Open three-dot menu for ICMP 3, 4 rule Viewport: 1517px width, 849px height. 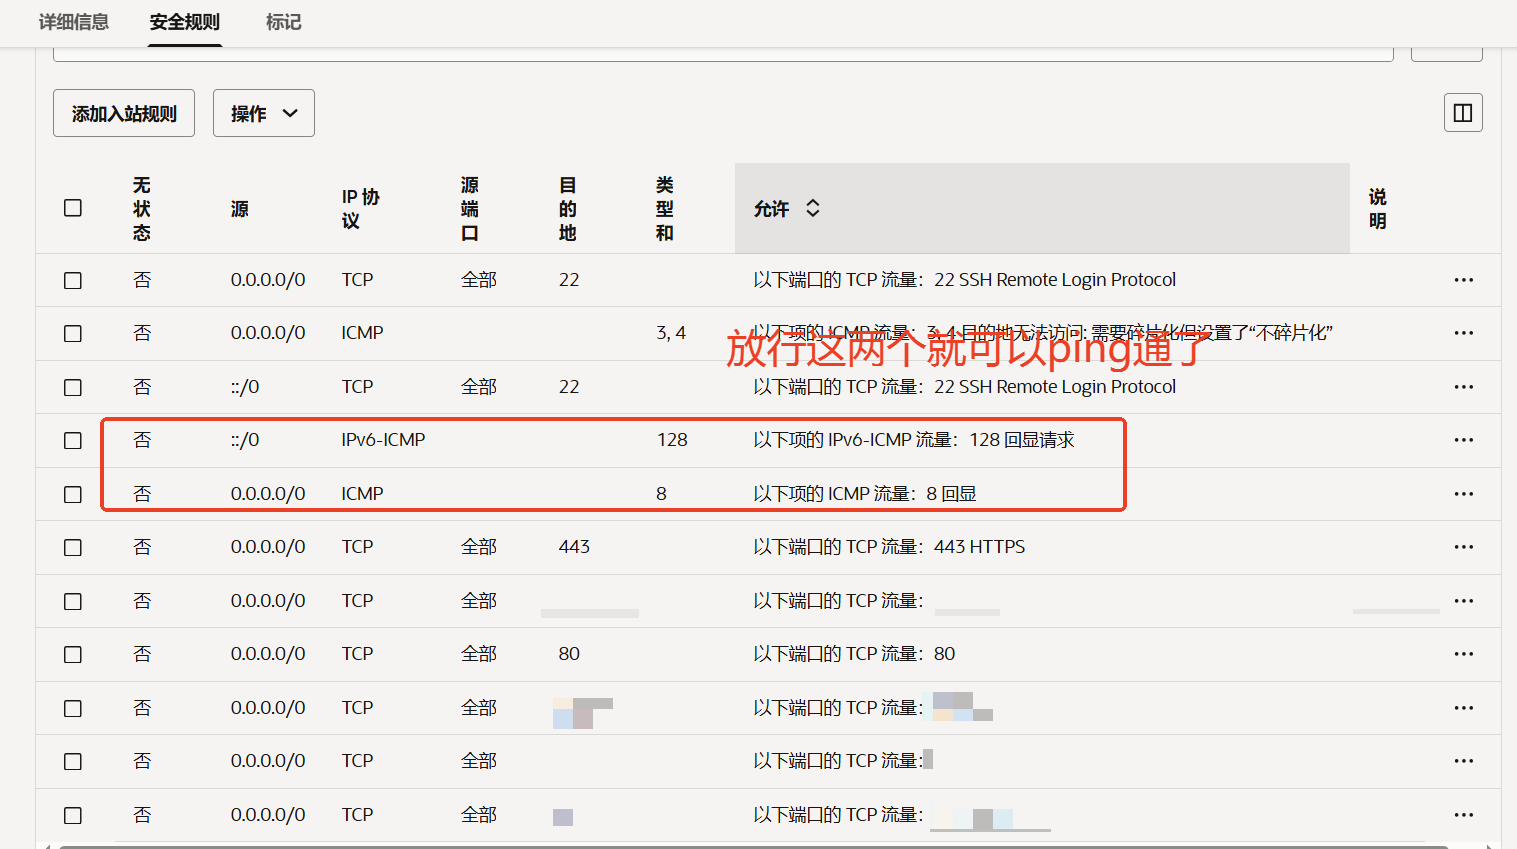click(1463, 333)
